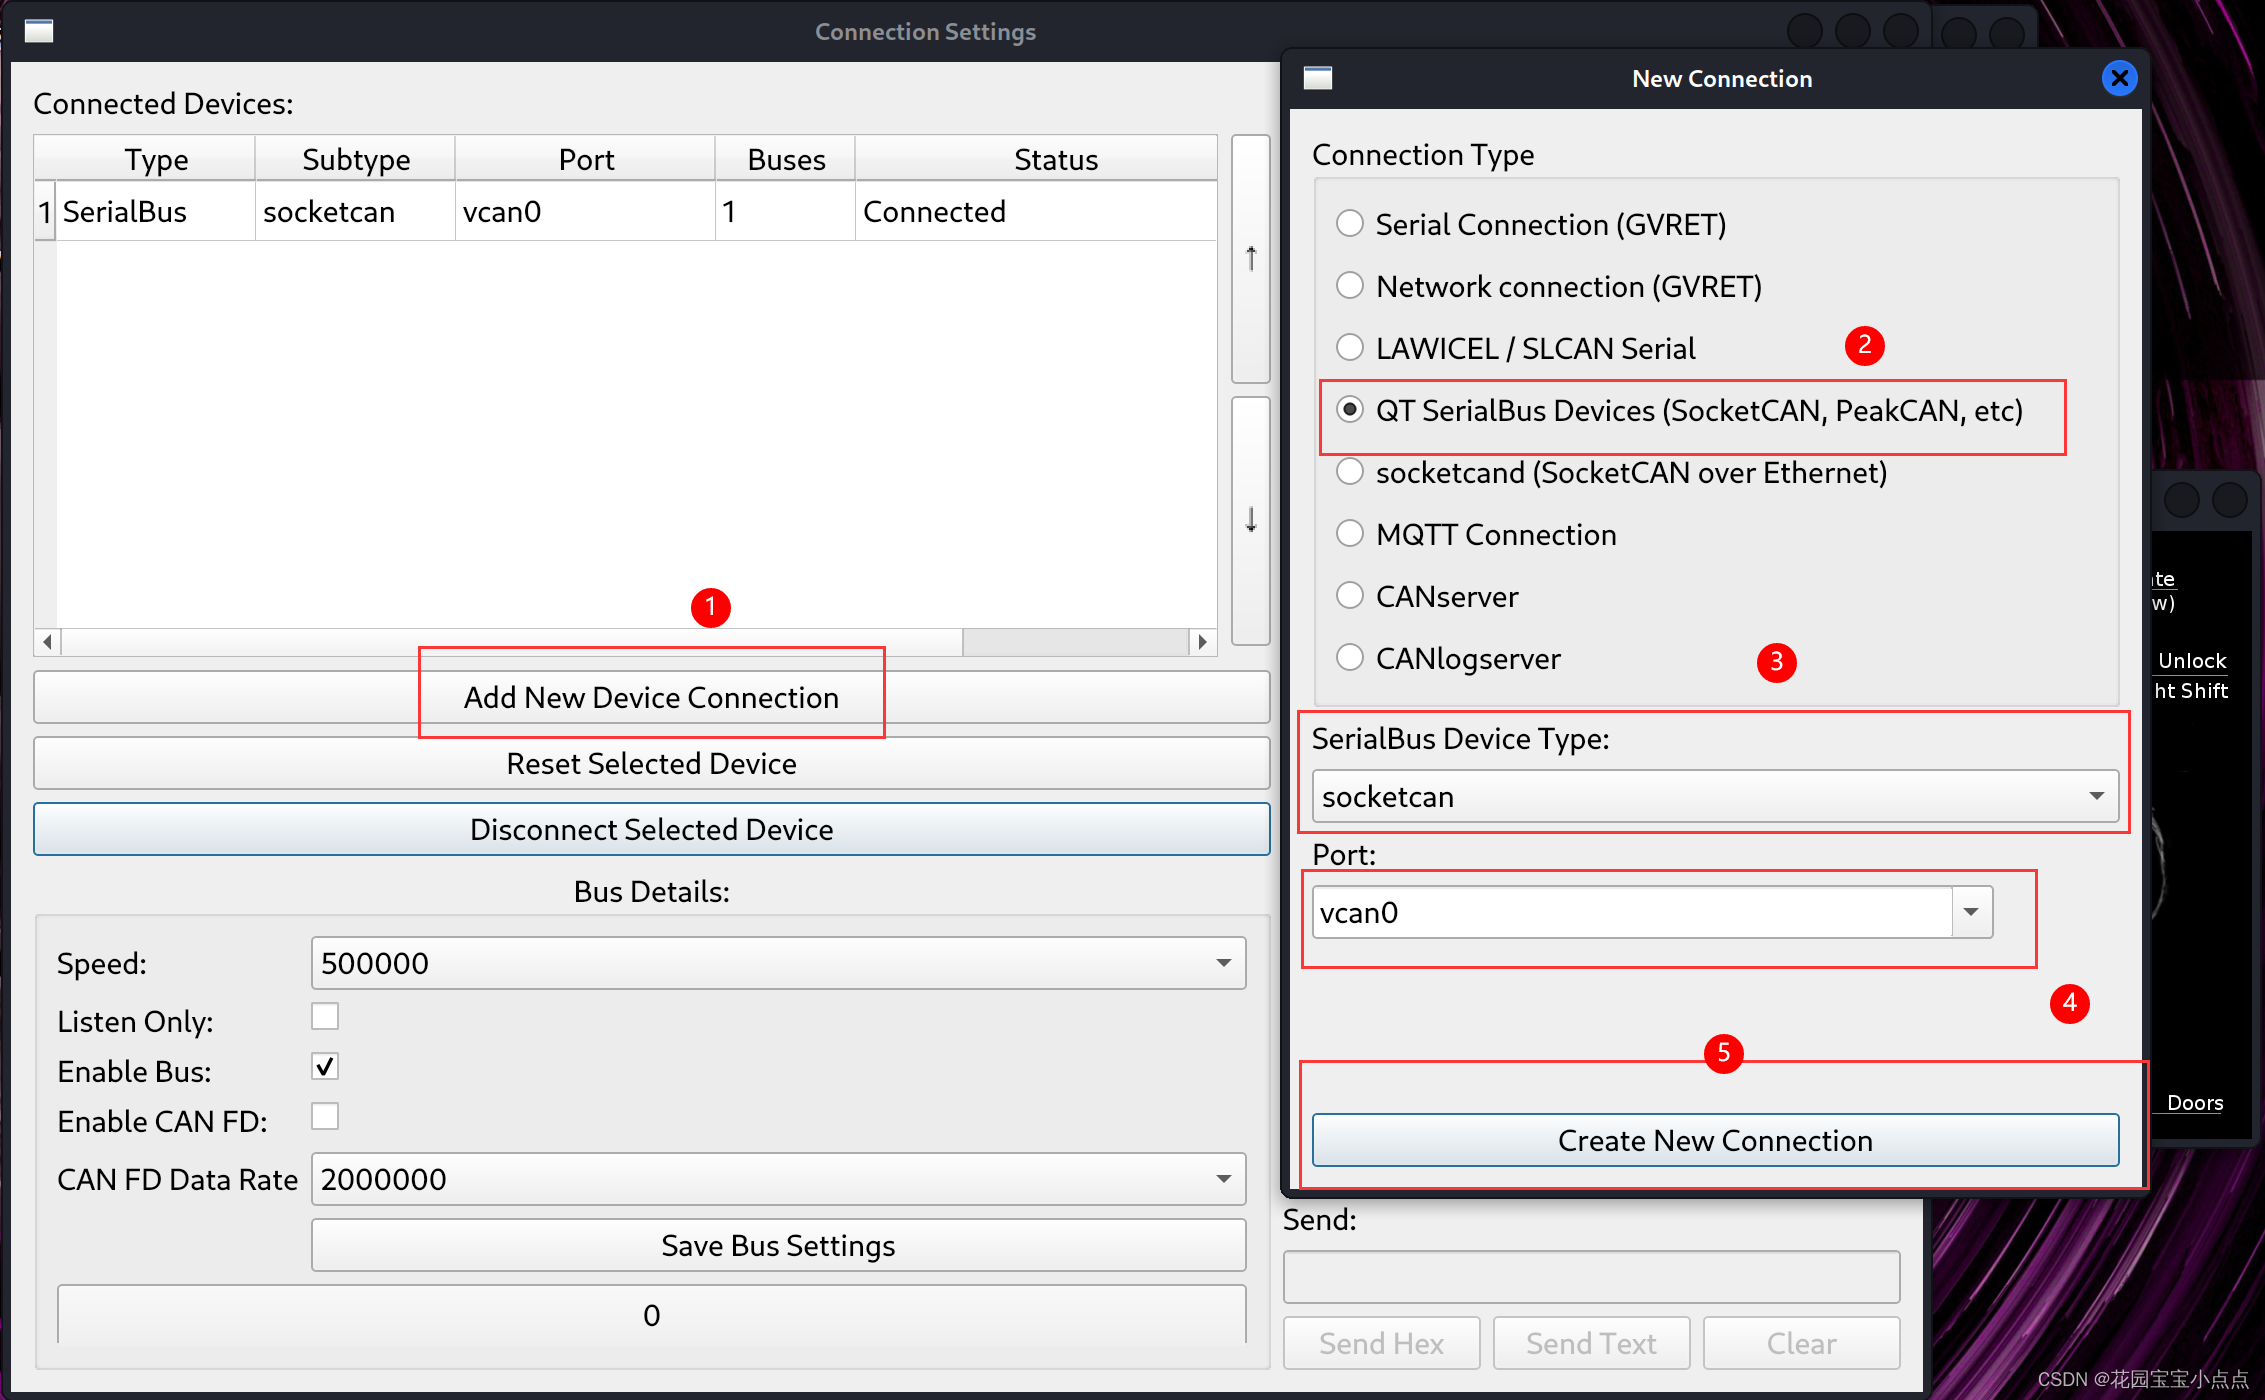The width and height of the screenshot is (2265, 1400).
Task: Select the SerialBus cell in device table
Action: [156, 211]
